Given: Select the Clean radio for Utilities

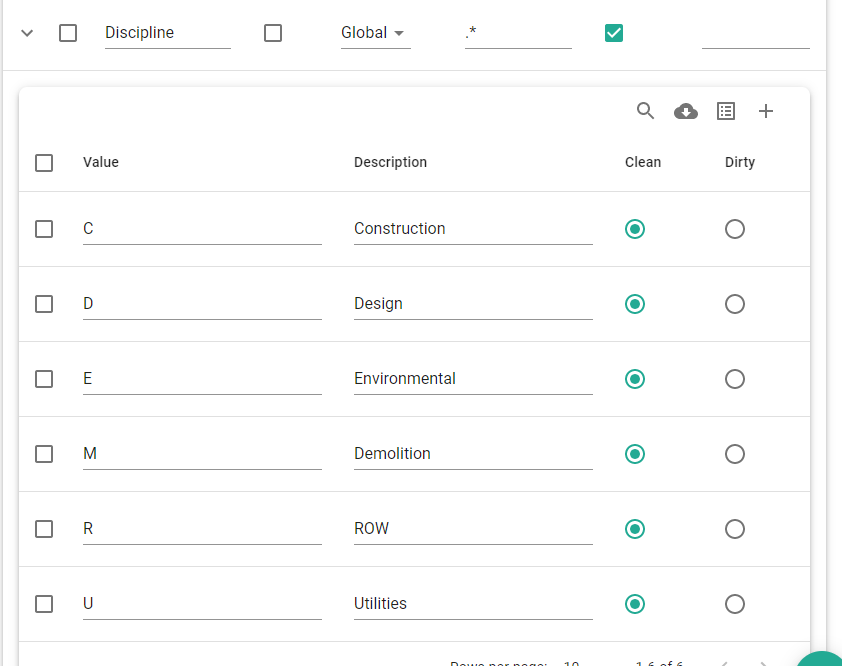Looking at the screenshot, I should pyautogui.click(x=635, y=604).
